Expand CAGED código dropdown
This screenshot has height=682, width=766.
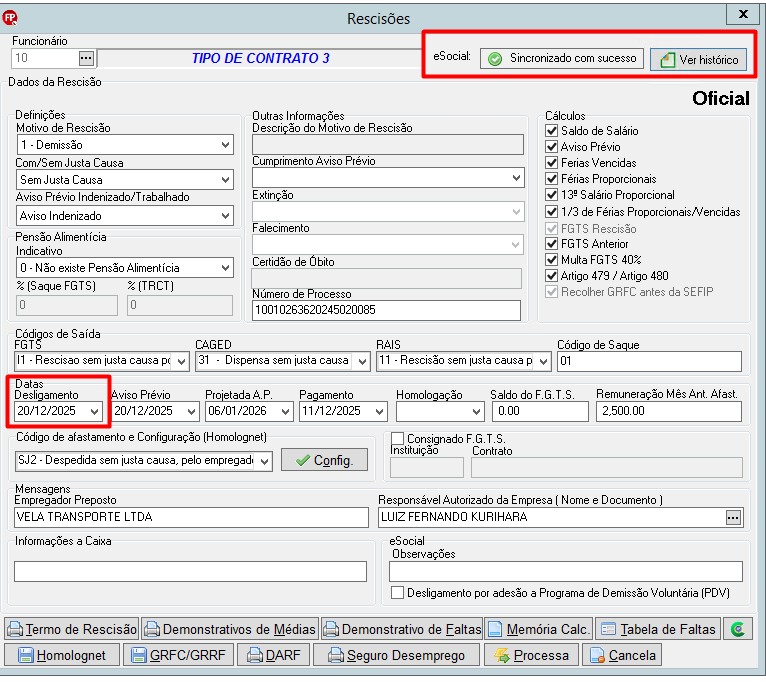[362, 362]
